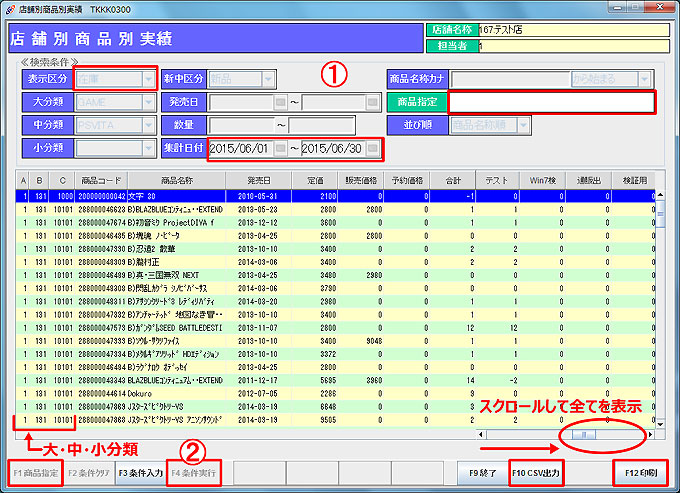
Task: Click the horizontal scrollbar thumb
Action: (585, 435)
